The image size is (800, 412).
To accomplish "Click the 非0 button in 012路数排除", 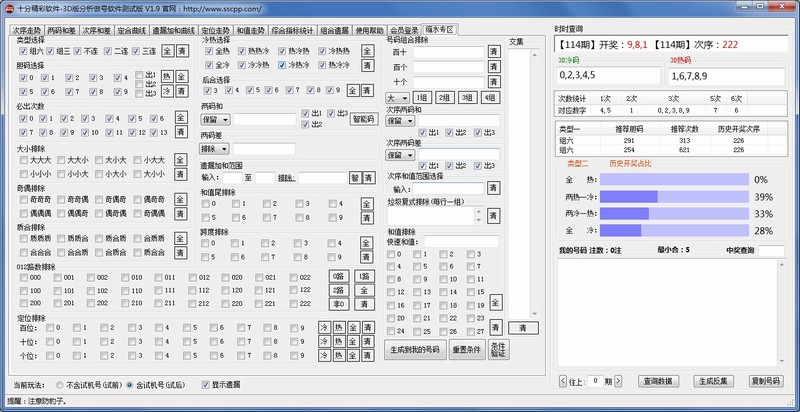I will [x=338, y=304].
